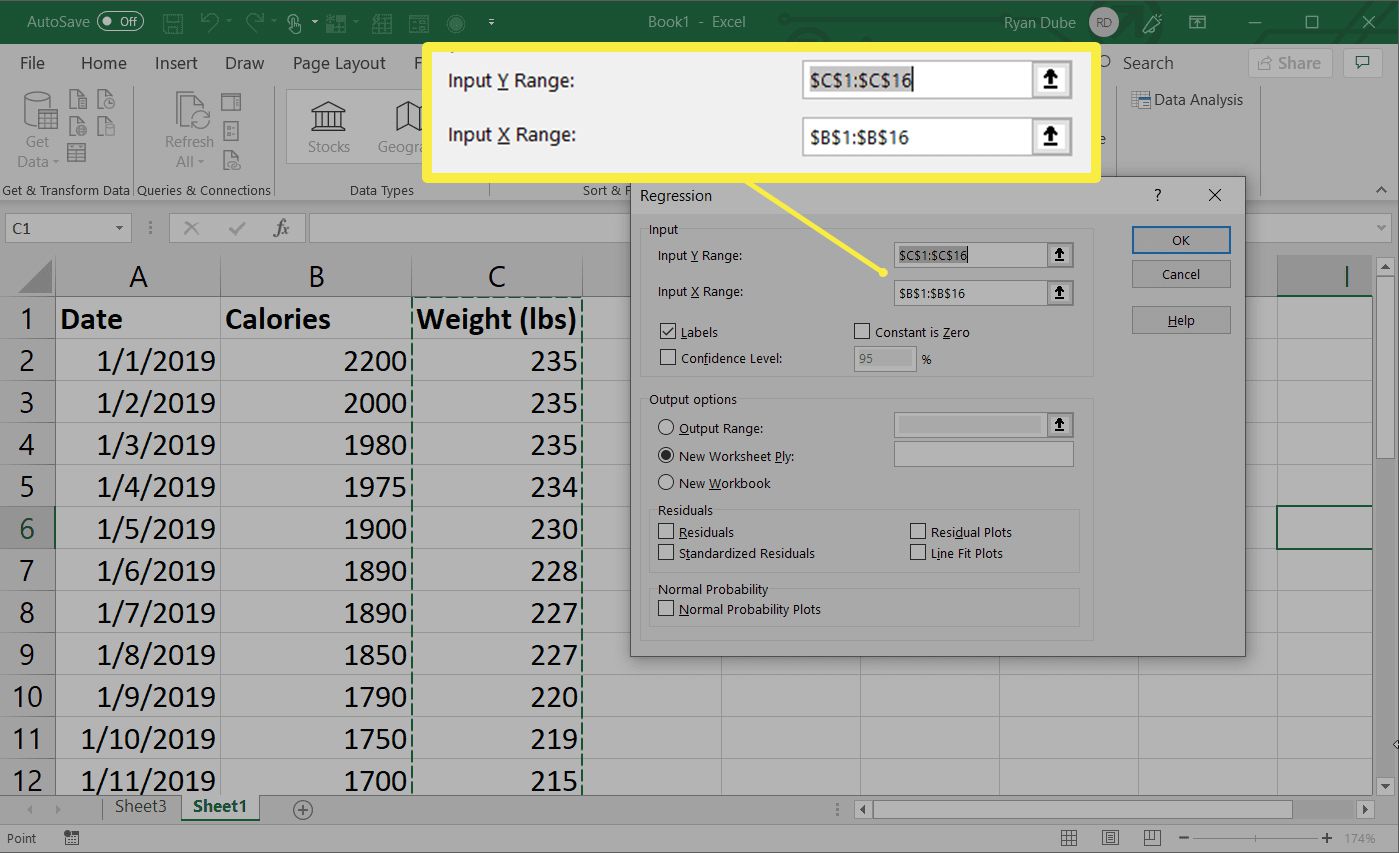1399x853 pixels.
Task: Click the Save icon in Quick Access toolbar
Action: (x=173, y=21)
